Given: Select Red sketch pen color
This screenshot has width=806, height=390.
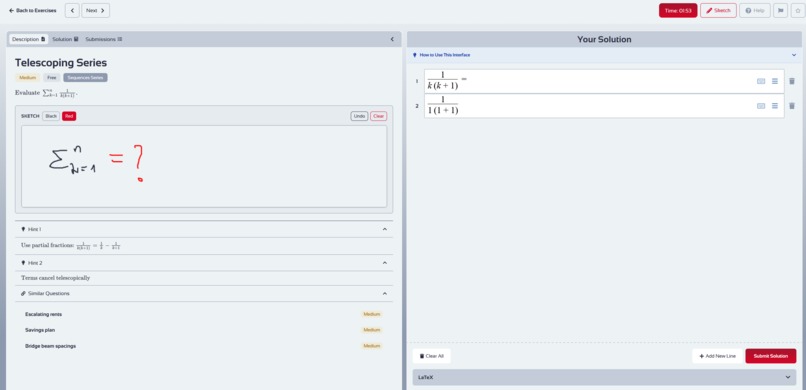Looking at the screenshot, I should tap(69, 116).
